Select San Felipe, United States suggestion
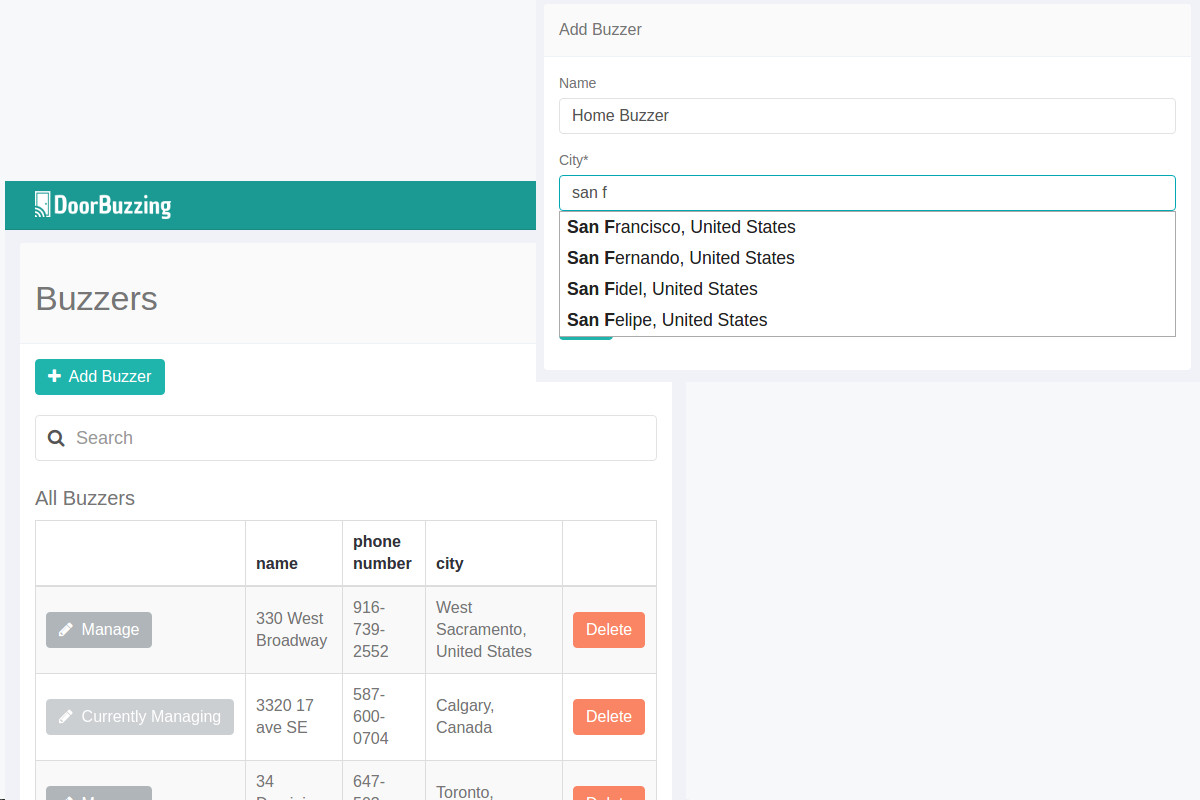Image resolution: width=1200 pixels, height=800 pixels. [x=667, y=320]
